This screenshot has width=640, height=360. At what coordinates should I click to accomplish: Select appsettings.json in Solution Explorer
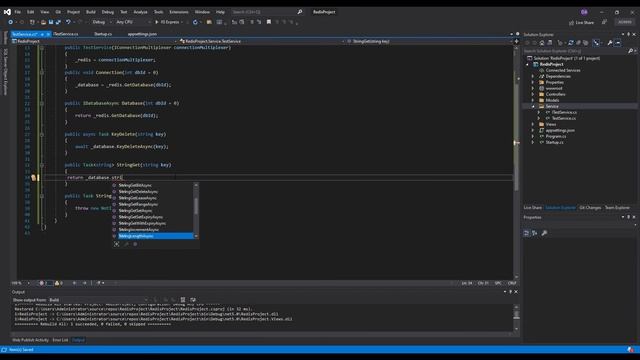pyautogui.click(x=560, y=130)
